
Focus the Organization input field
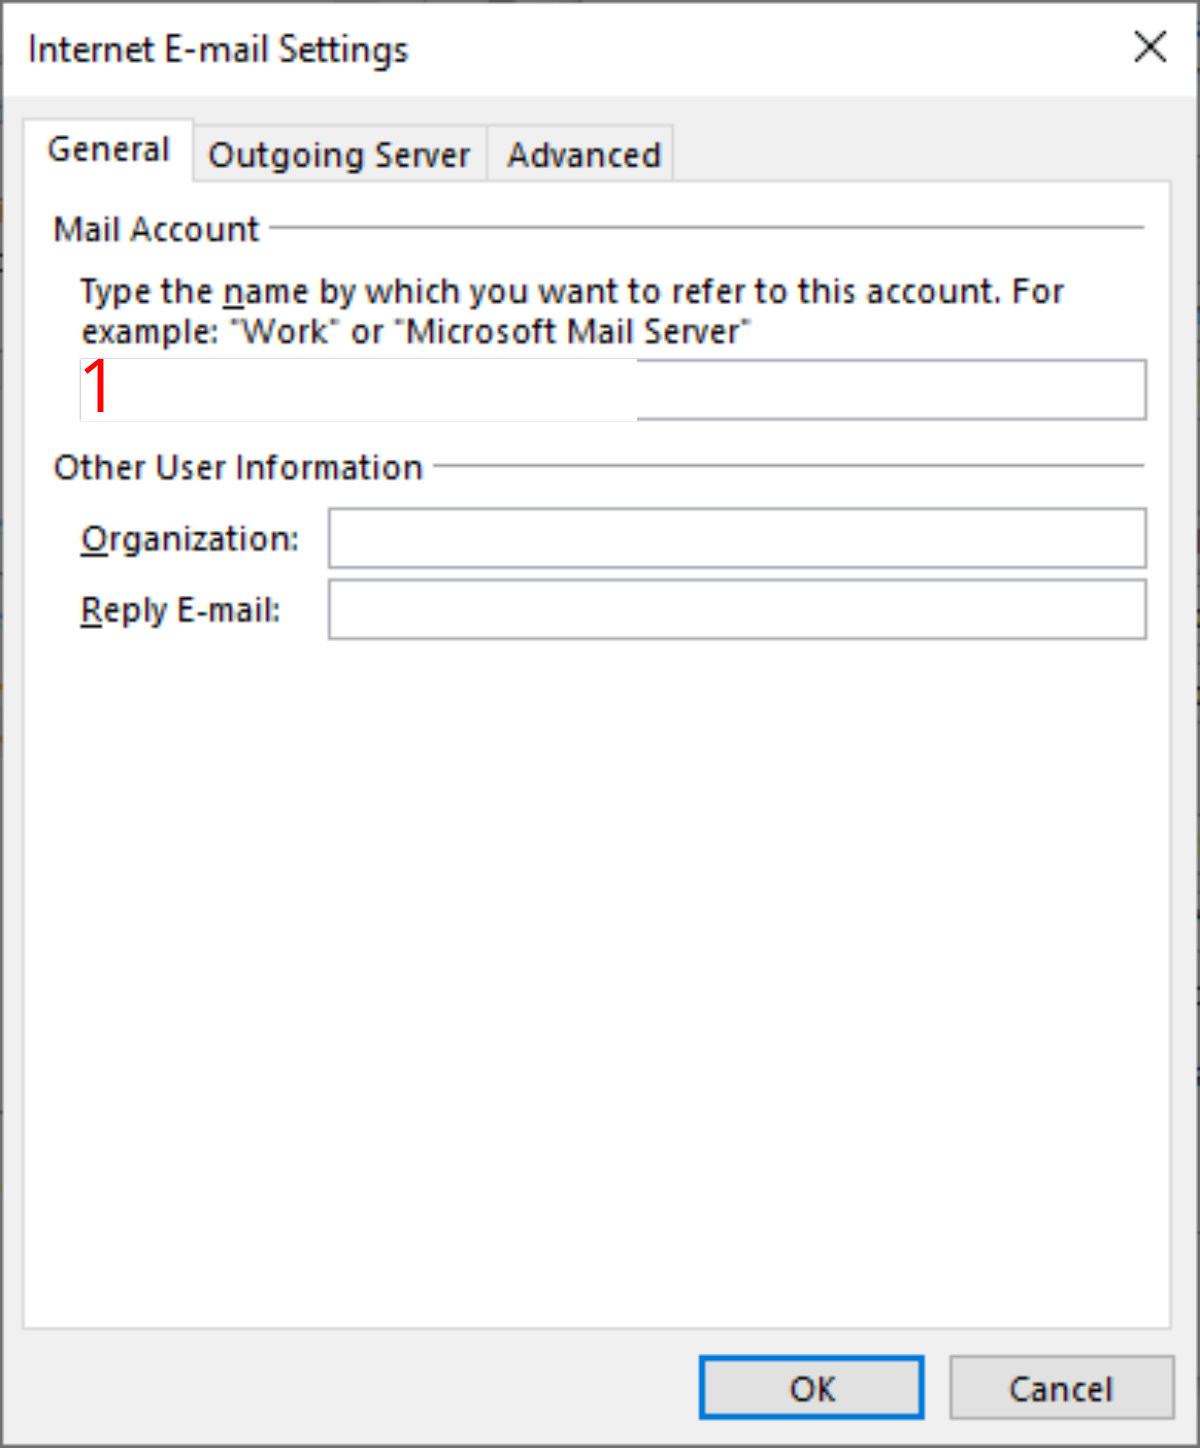pyautogui.click(x=737, y=538)
